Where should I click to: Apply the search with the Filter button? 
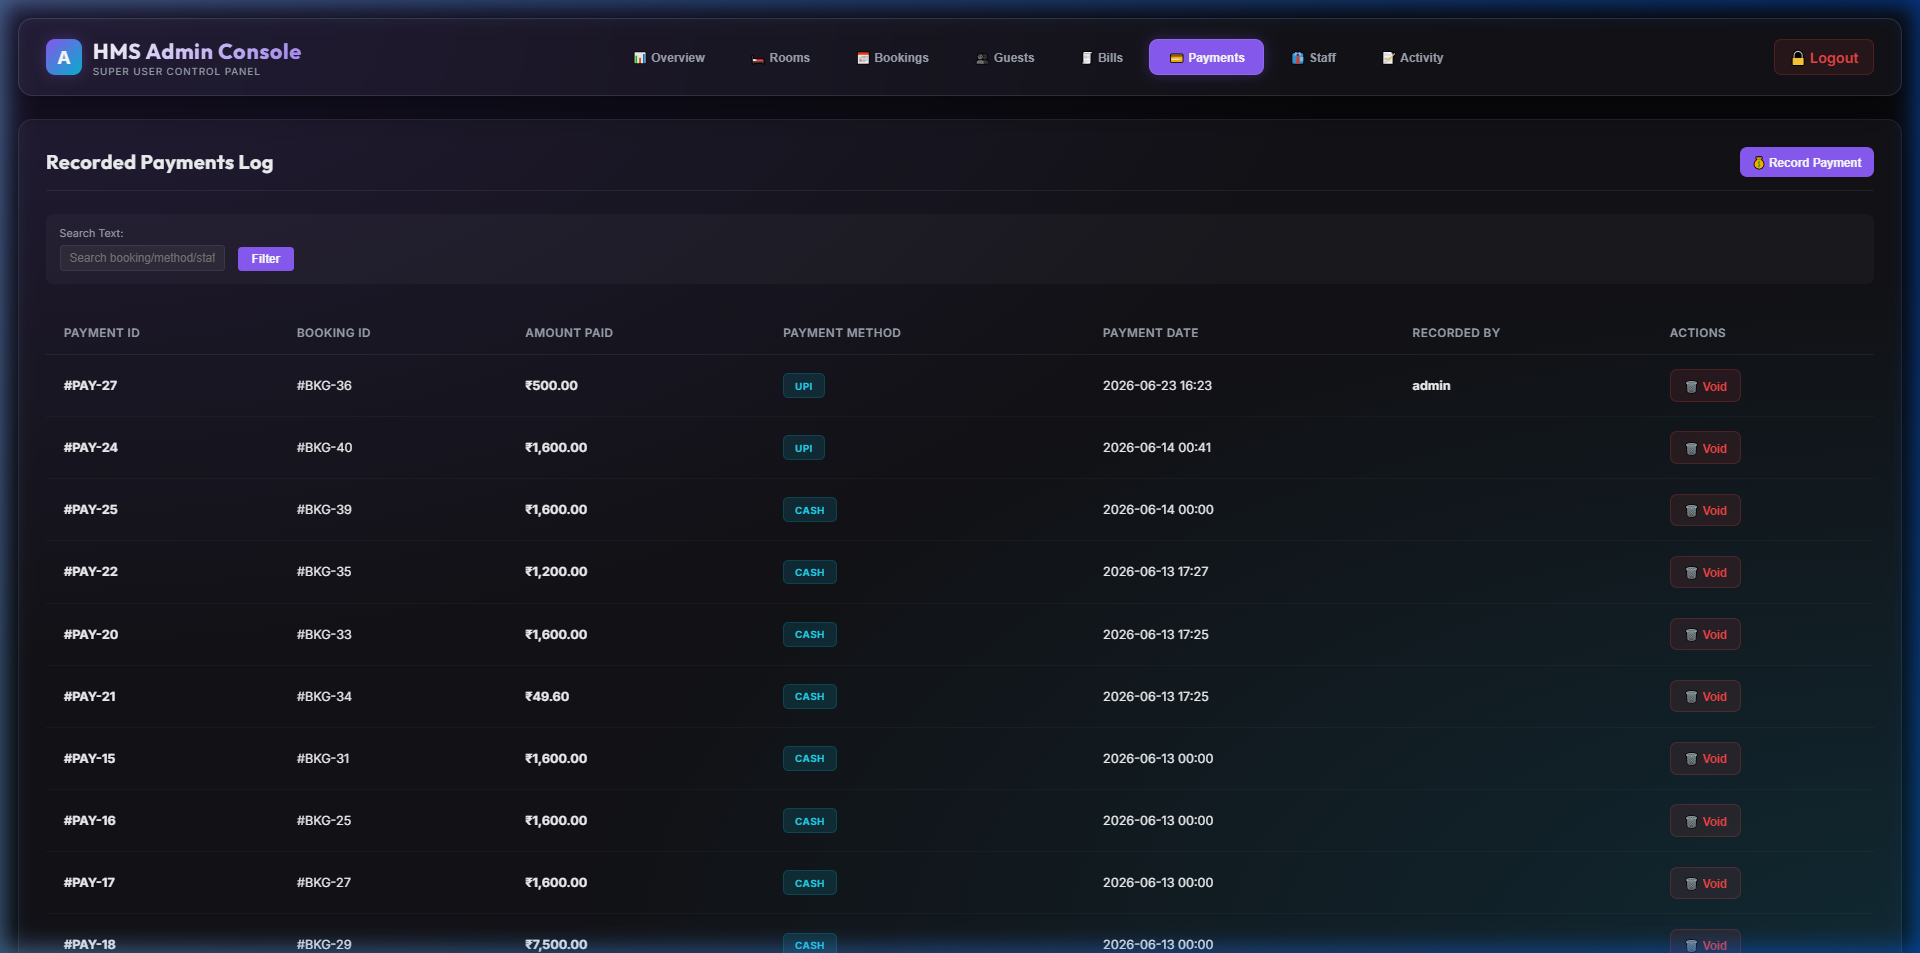[x=266, y=258]
